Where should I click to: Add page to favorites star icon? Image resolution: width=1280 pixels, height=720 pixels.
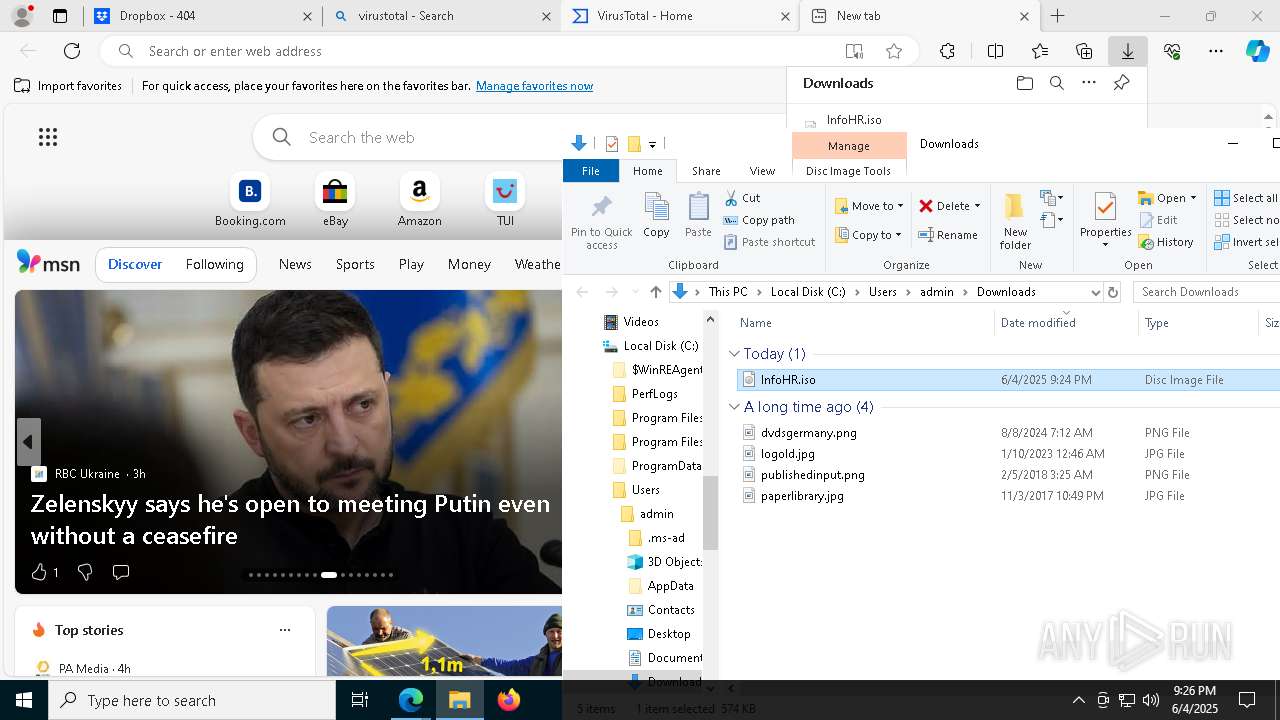pos(894,51)
